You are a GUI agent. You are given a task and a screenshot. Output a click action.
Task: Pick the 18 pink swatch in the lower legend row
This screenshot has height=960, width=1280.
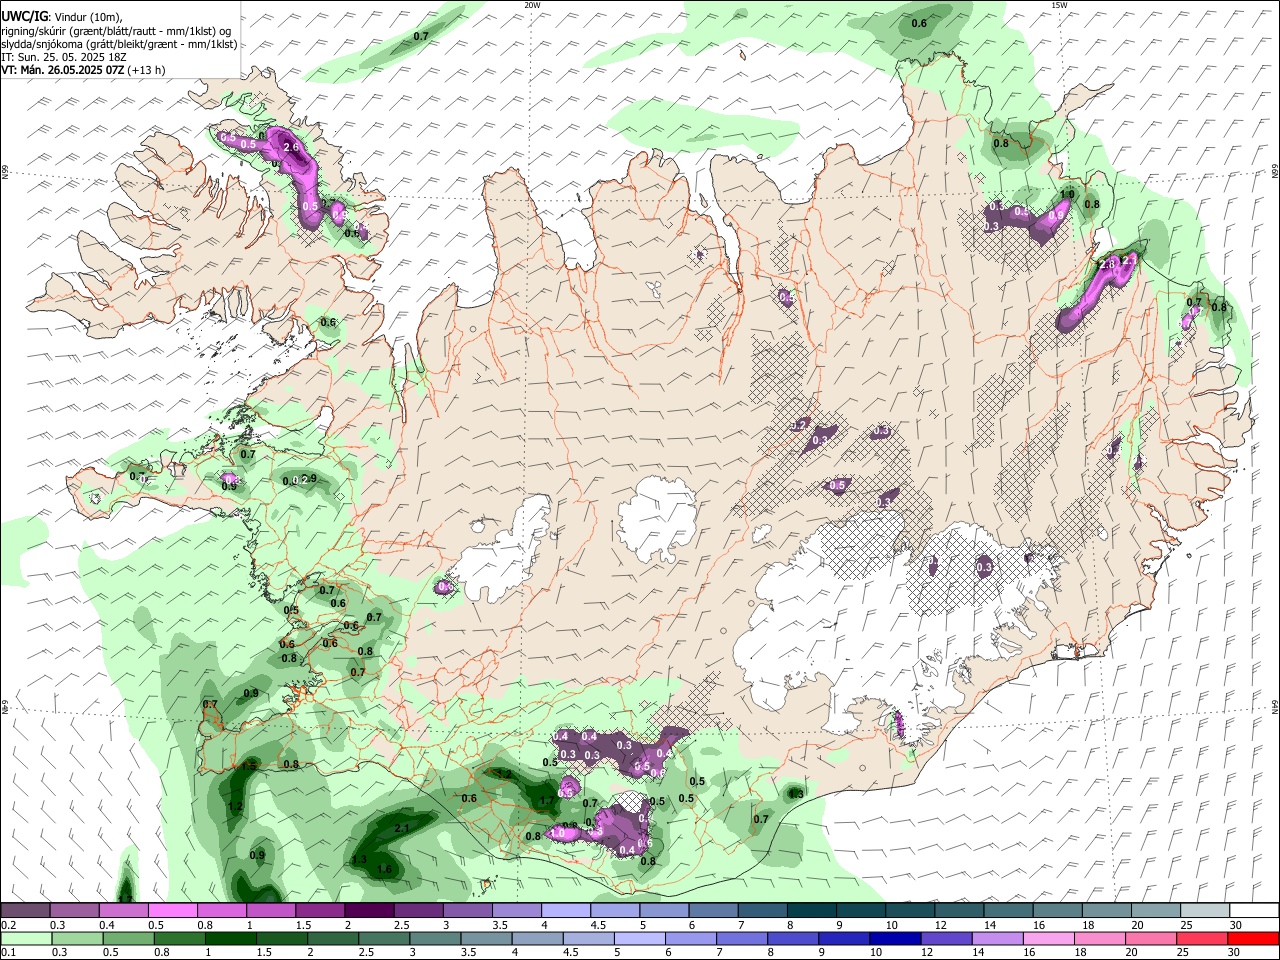pyautogui.click(x=1099, y=938)
